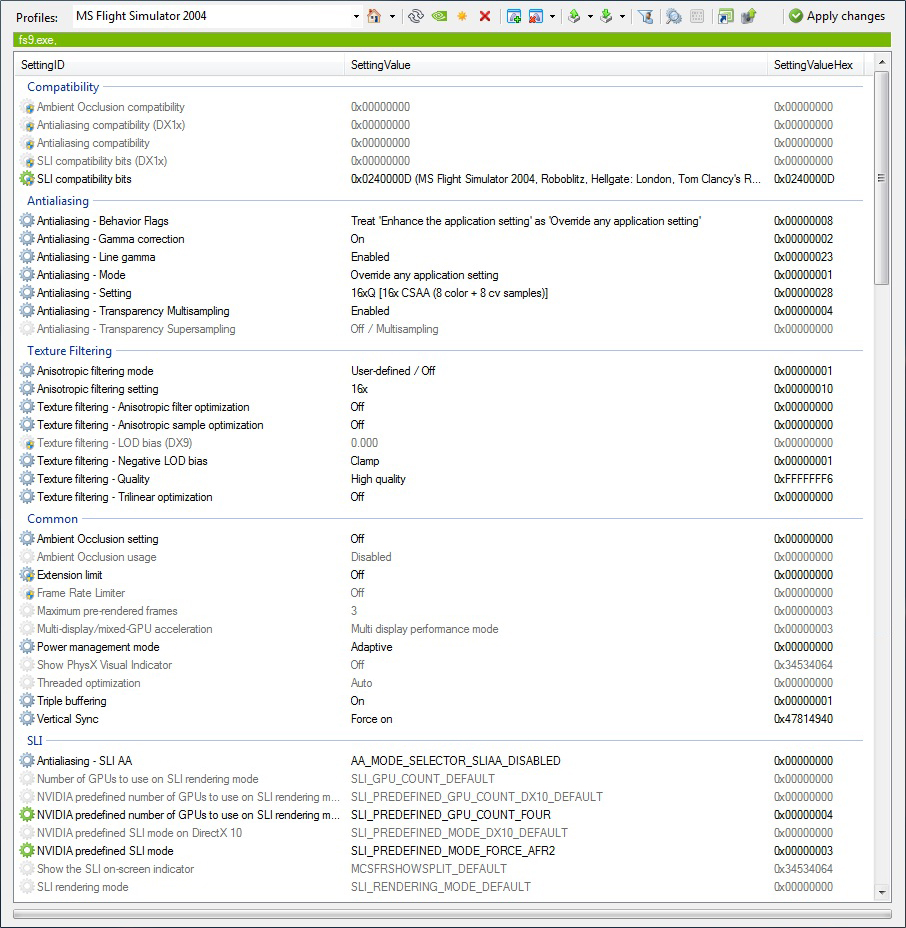The image size is (906, 928).
Task: Click the Apply changes button
Action: pos(837,17)
